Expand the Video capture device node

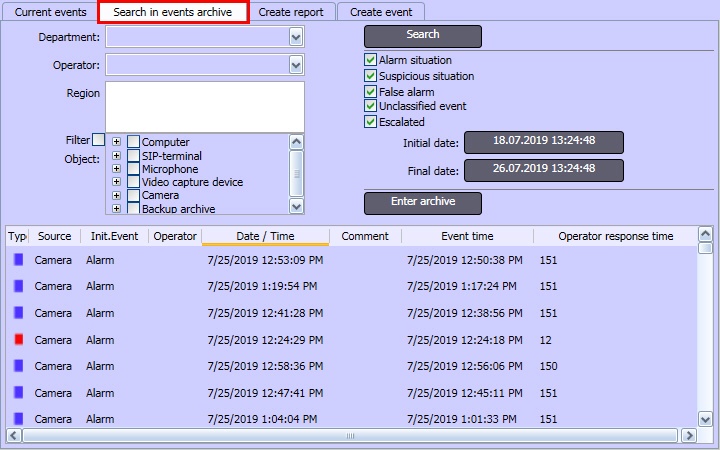coord(117,181)
